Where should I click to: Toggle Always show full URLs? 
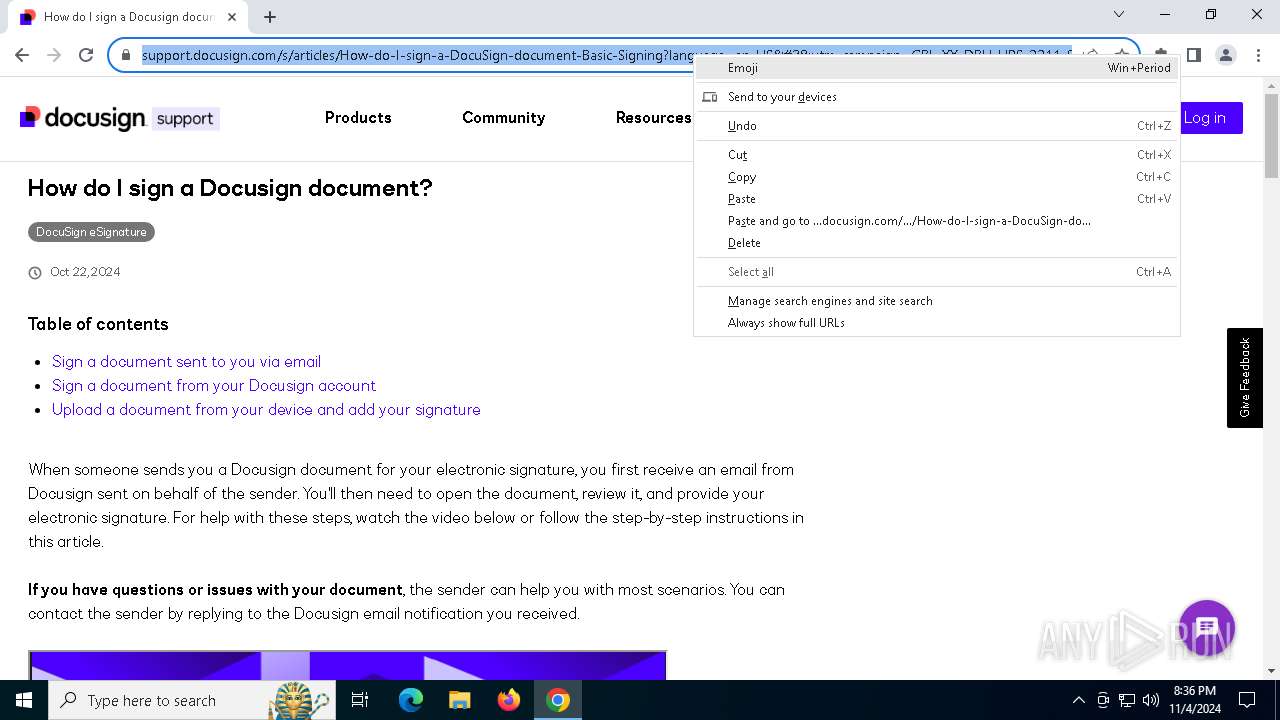(937, 323)
